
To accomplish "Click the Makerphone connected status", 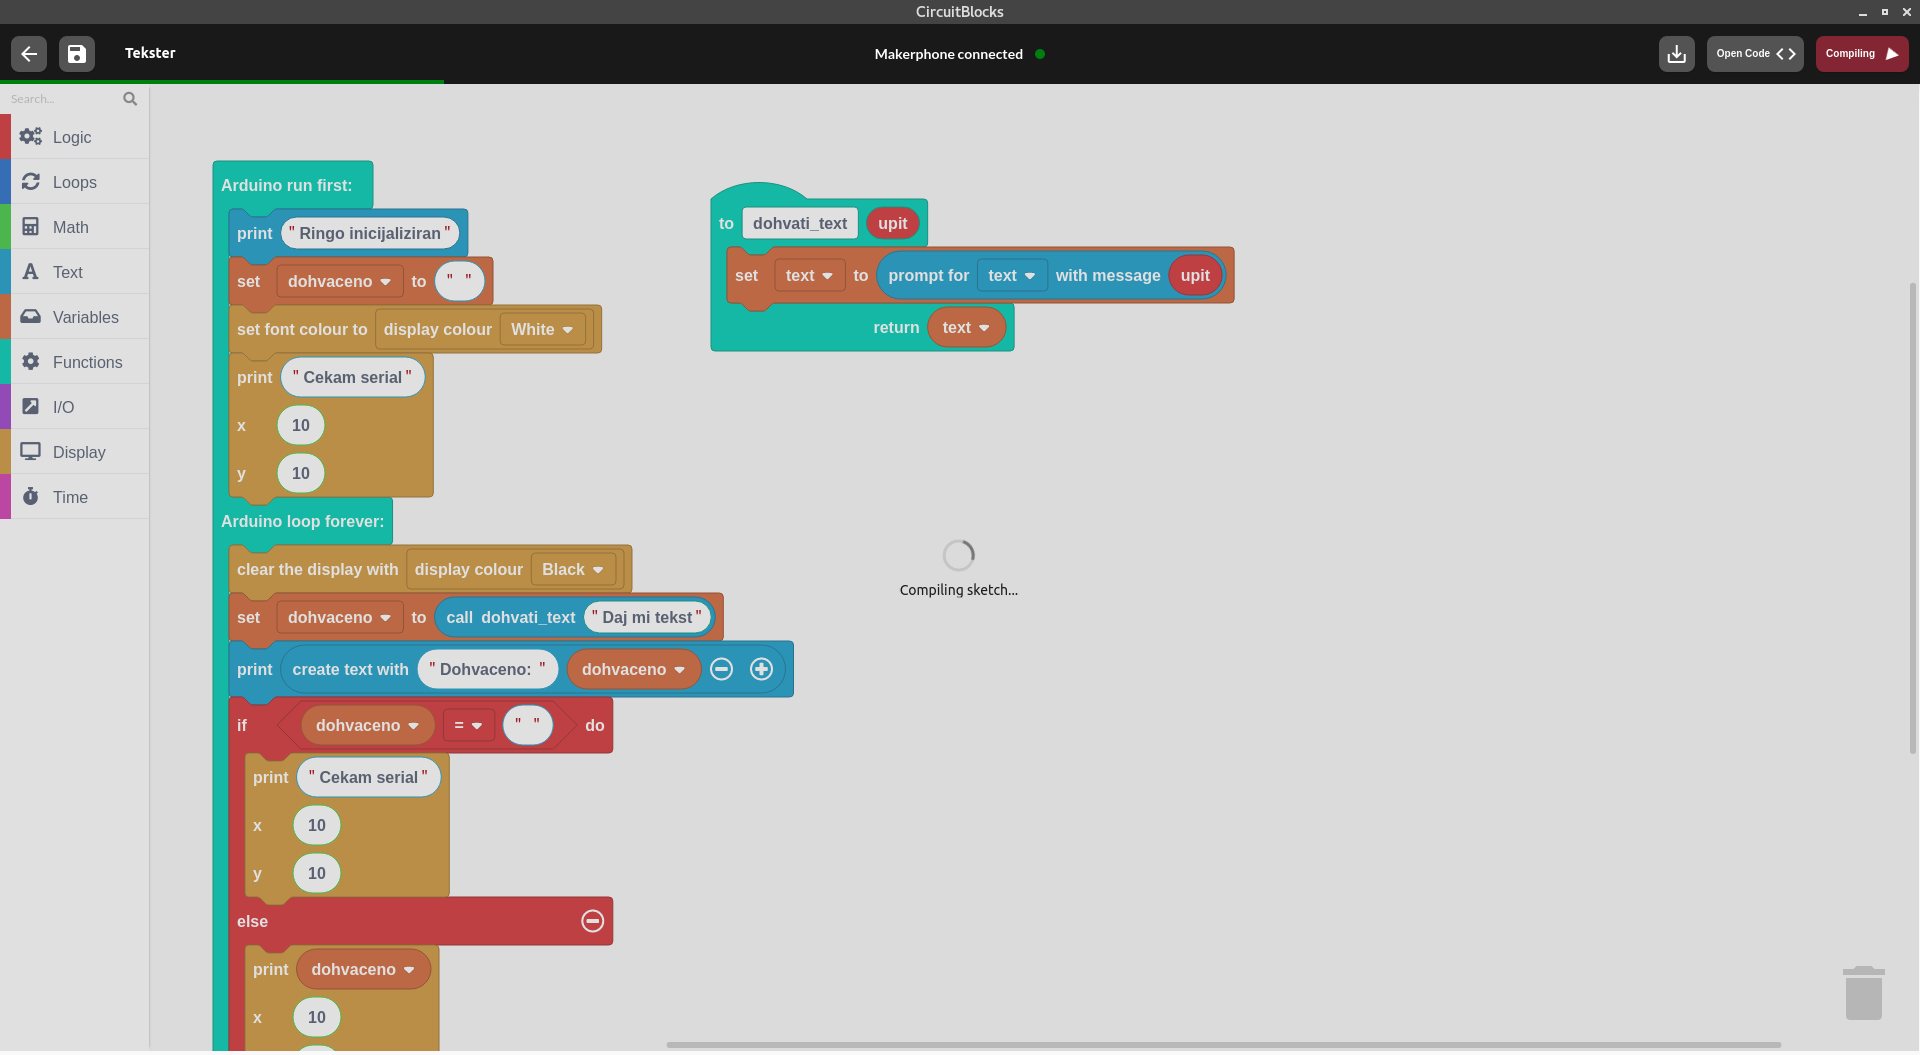I will (959, 55).
